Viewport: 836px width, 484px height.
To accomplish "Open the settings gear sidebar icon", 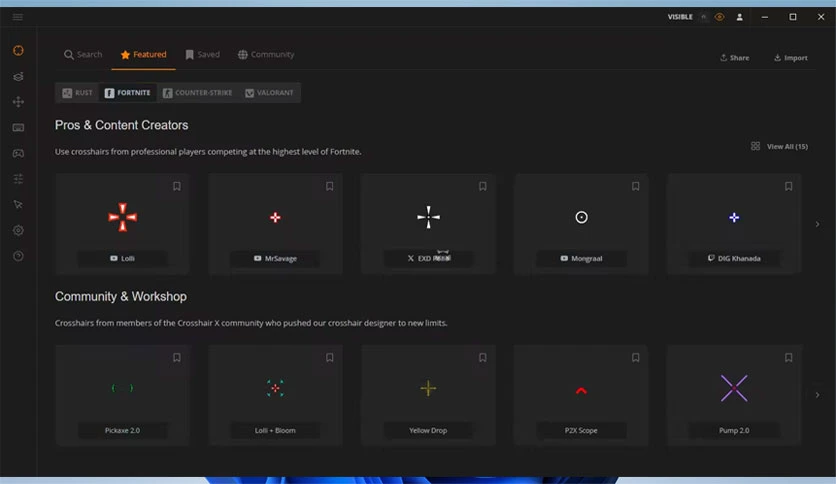I will (18, 230).
